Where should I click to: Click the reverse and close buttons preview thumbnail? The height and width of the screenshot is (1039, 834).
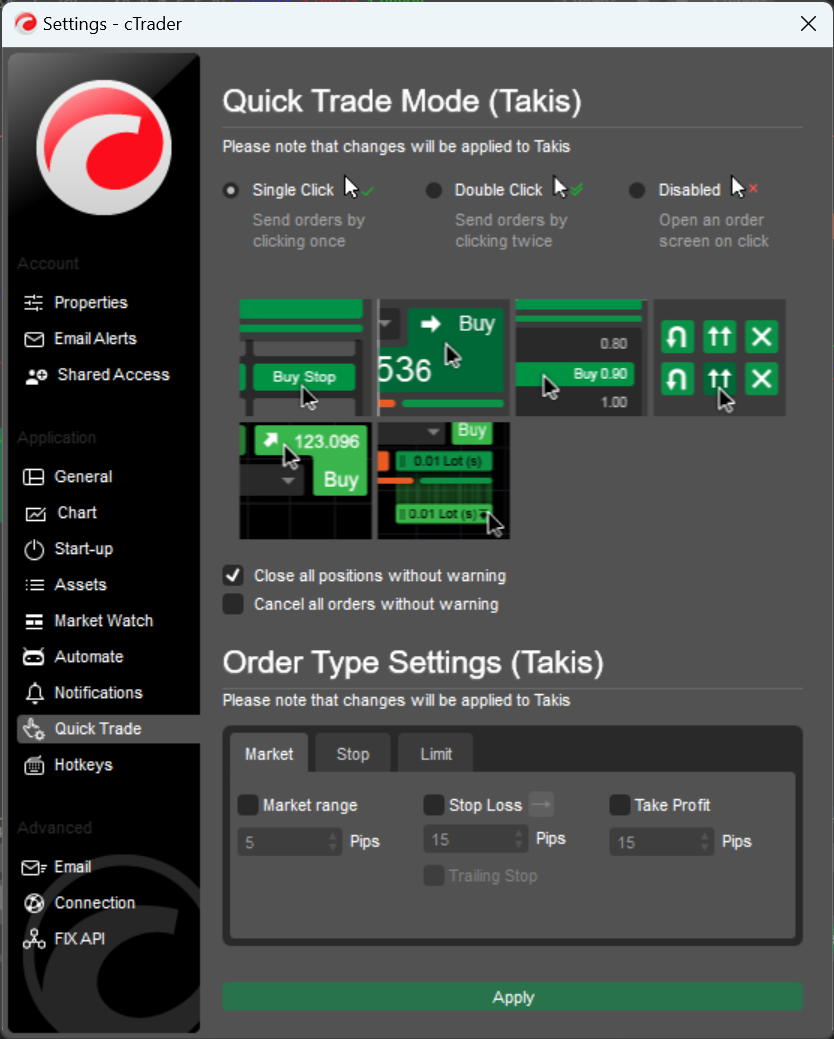[x=720, y=358]
